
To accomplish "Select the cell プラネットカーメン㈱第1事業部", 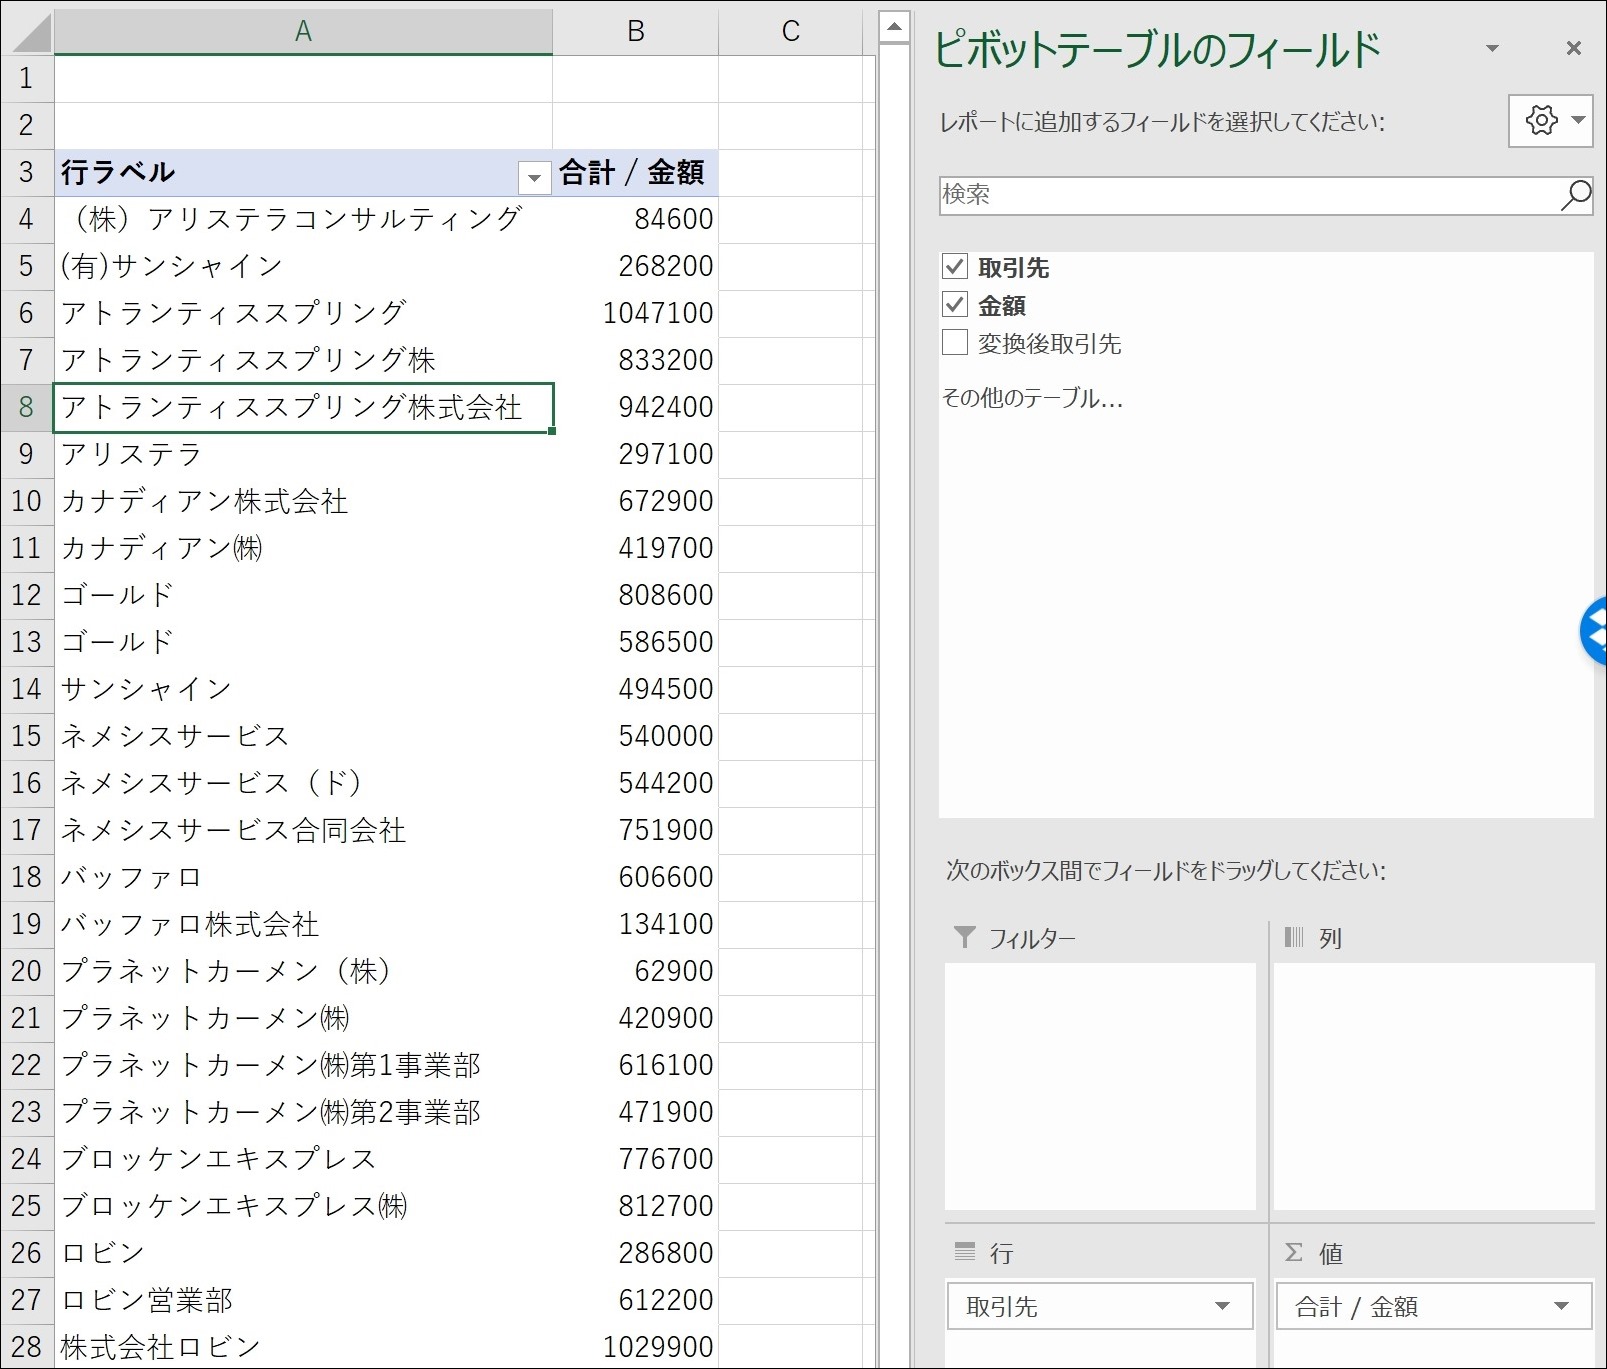I will (303, 1065).
